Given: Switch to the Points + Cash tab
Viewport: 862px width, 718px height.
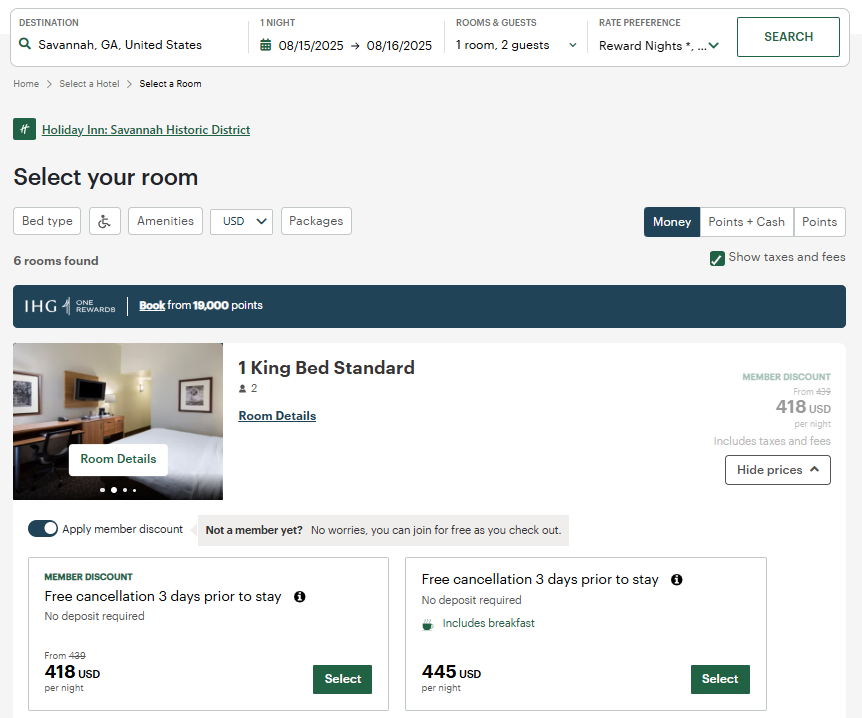Looking at the screenshot, I should pos(746,222).
